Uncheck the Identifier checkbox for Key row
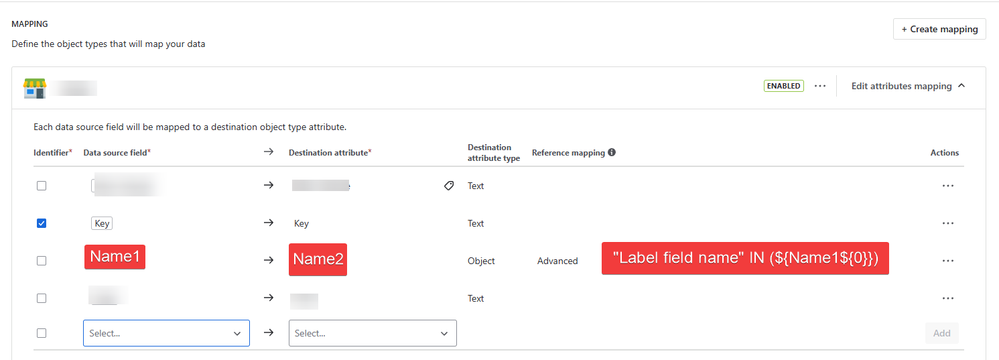 coord(41,224)
